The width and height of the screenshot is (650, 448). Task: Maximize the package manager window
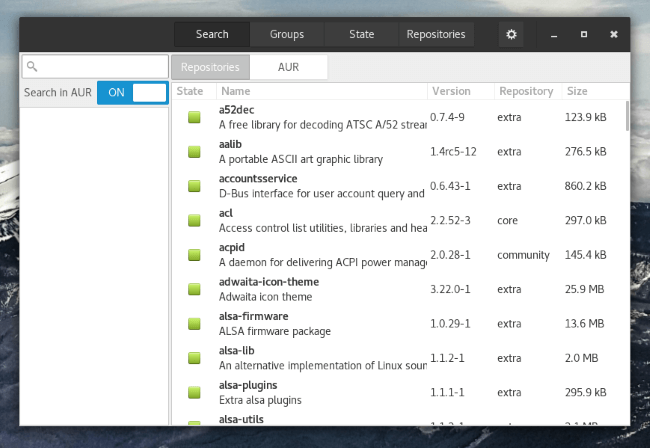click(584, 34)
